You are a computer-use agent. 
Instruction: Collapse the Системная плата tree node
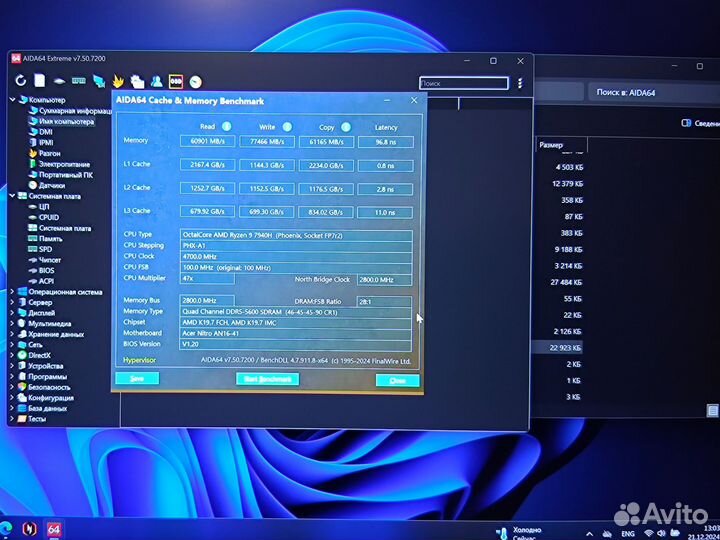tap(12, 196)
